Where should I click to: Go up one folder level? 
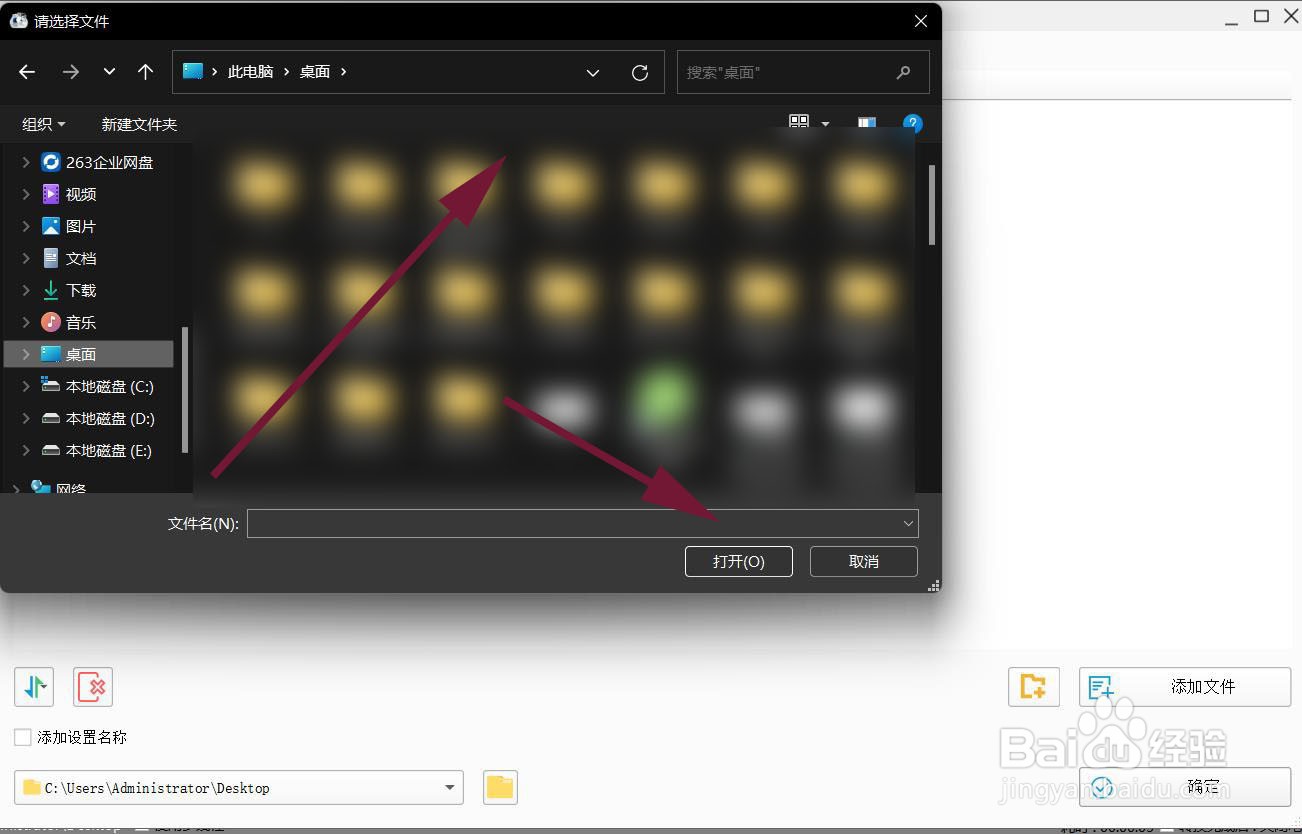pos(146,72)
